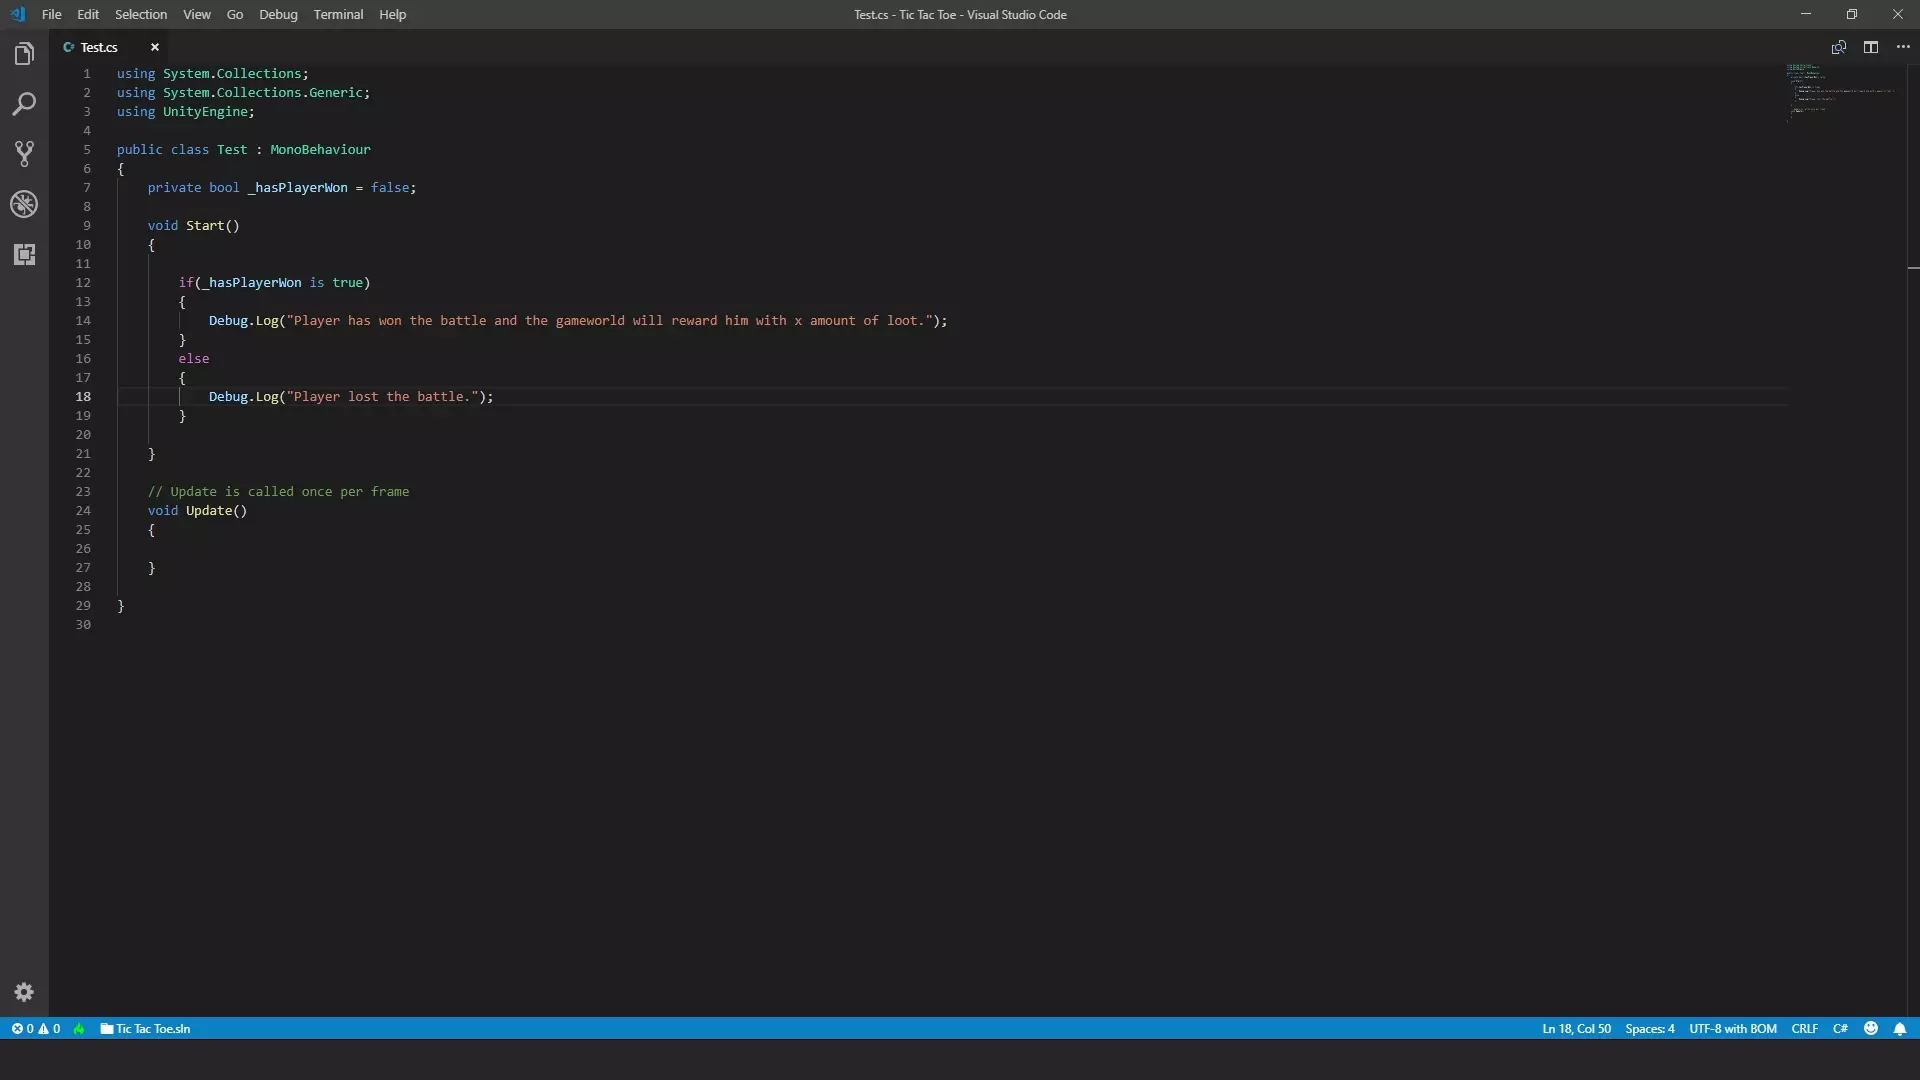
Task: Open the Manage gear settings icon
Action: [x=24, y=992]
